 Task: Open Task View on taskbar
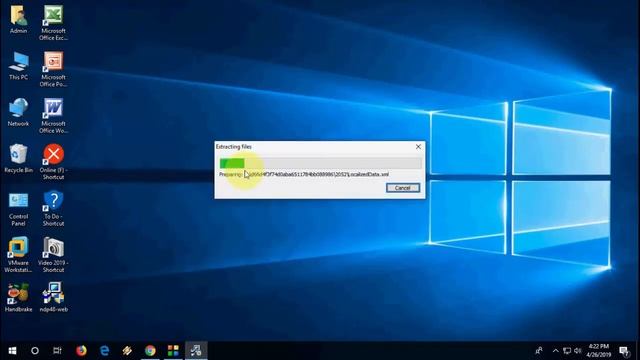(x=57, y=351)
